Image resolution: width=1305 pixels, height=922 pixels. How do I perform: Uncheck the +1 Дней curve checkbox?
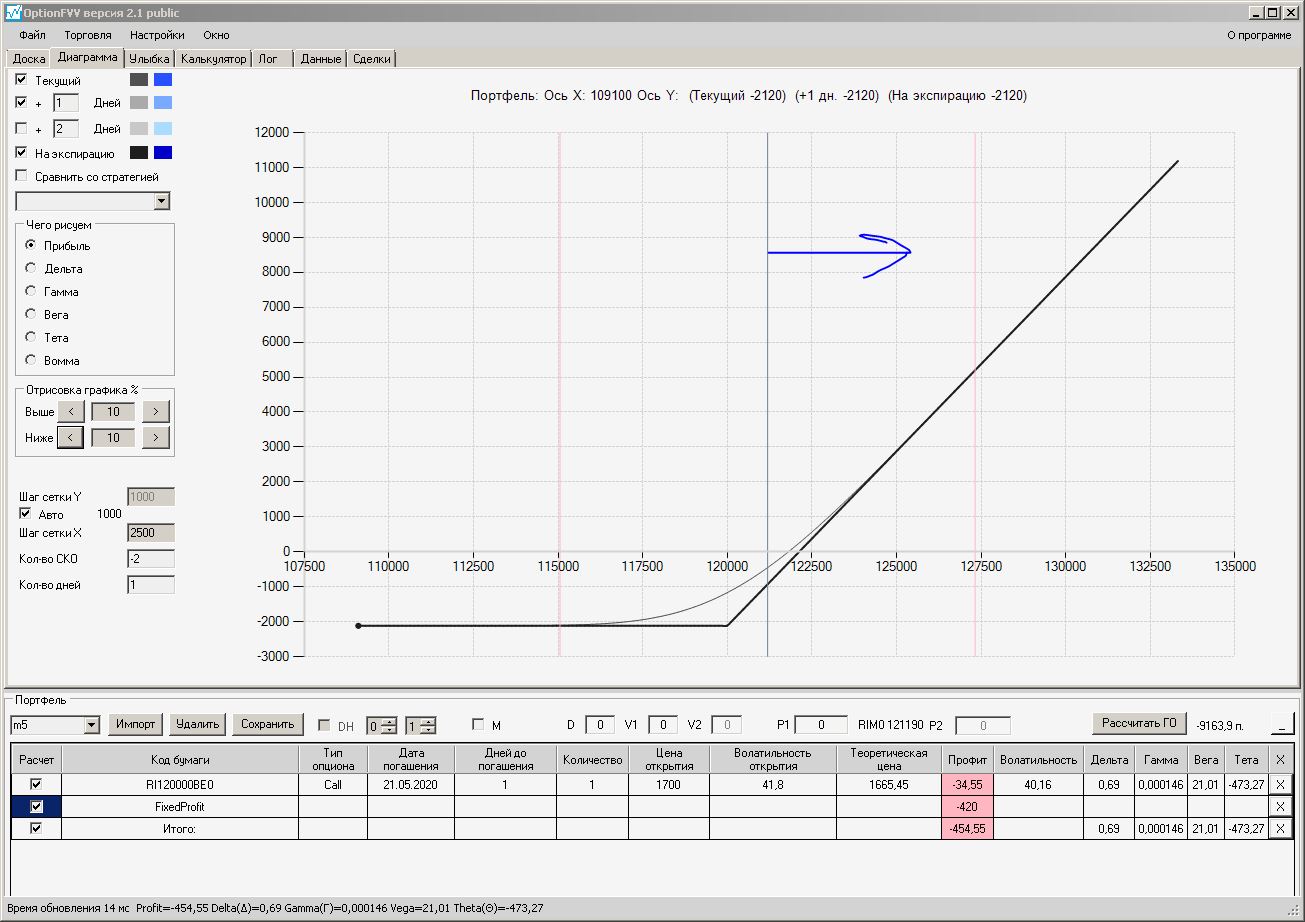[x=22, y=102]
